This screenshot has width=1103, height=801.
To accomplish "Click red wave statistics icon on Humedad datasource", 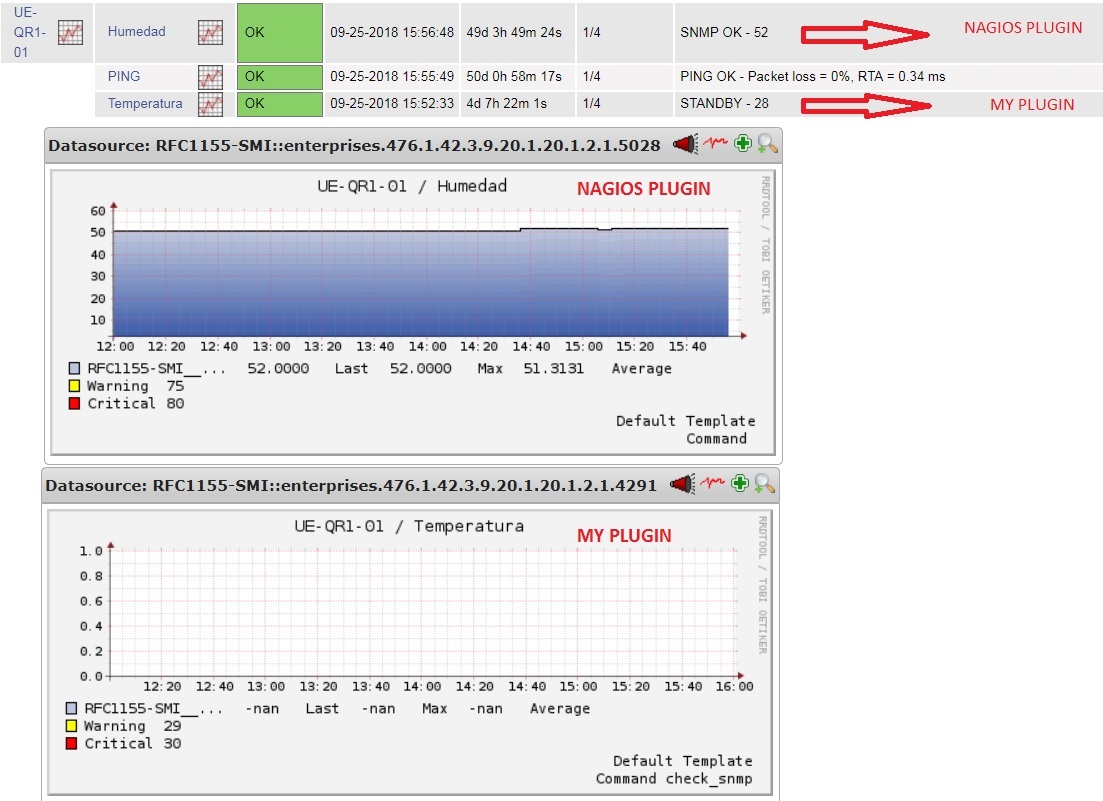I will pos(714,145).
